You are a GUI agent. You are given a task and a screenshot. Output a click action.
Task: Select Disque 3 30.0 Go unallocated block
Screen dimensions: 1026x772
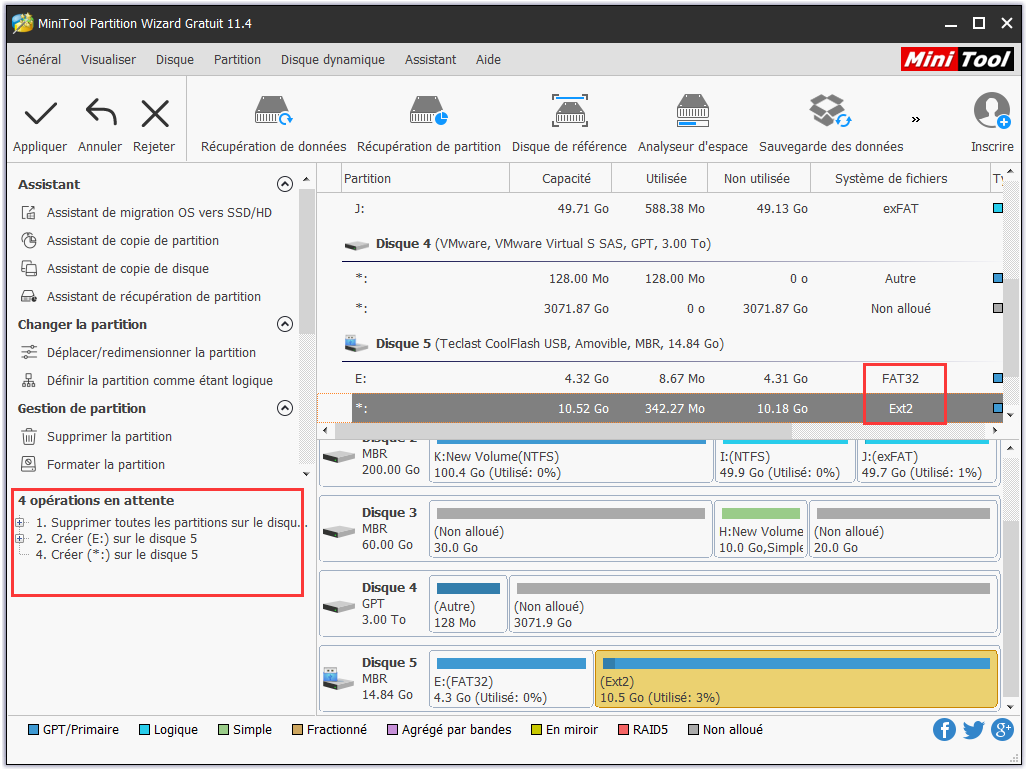tap(571, 529)
